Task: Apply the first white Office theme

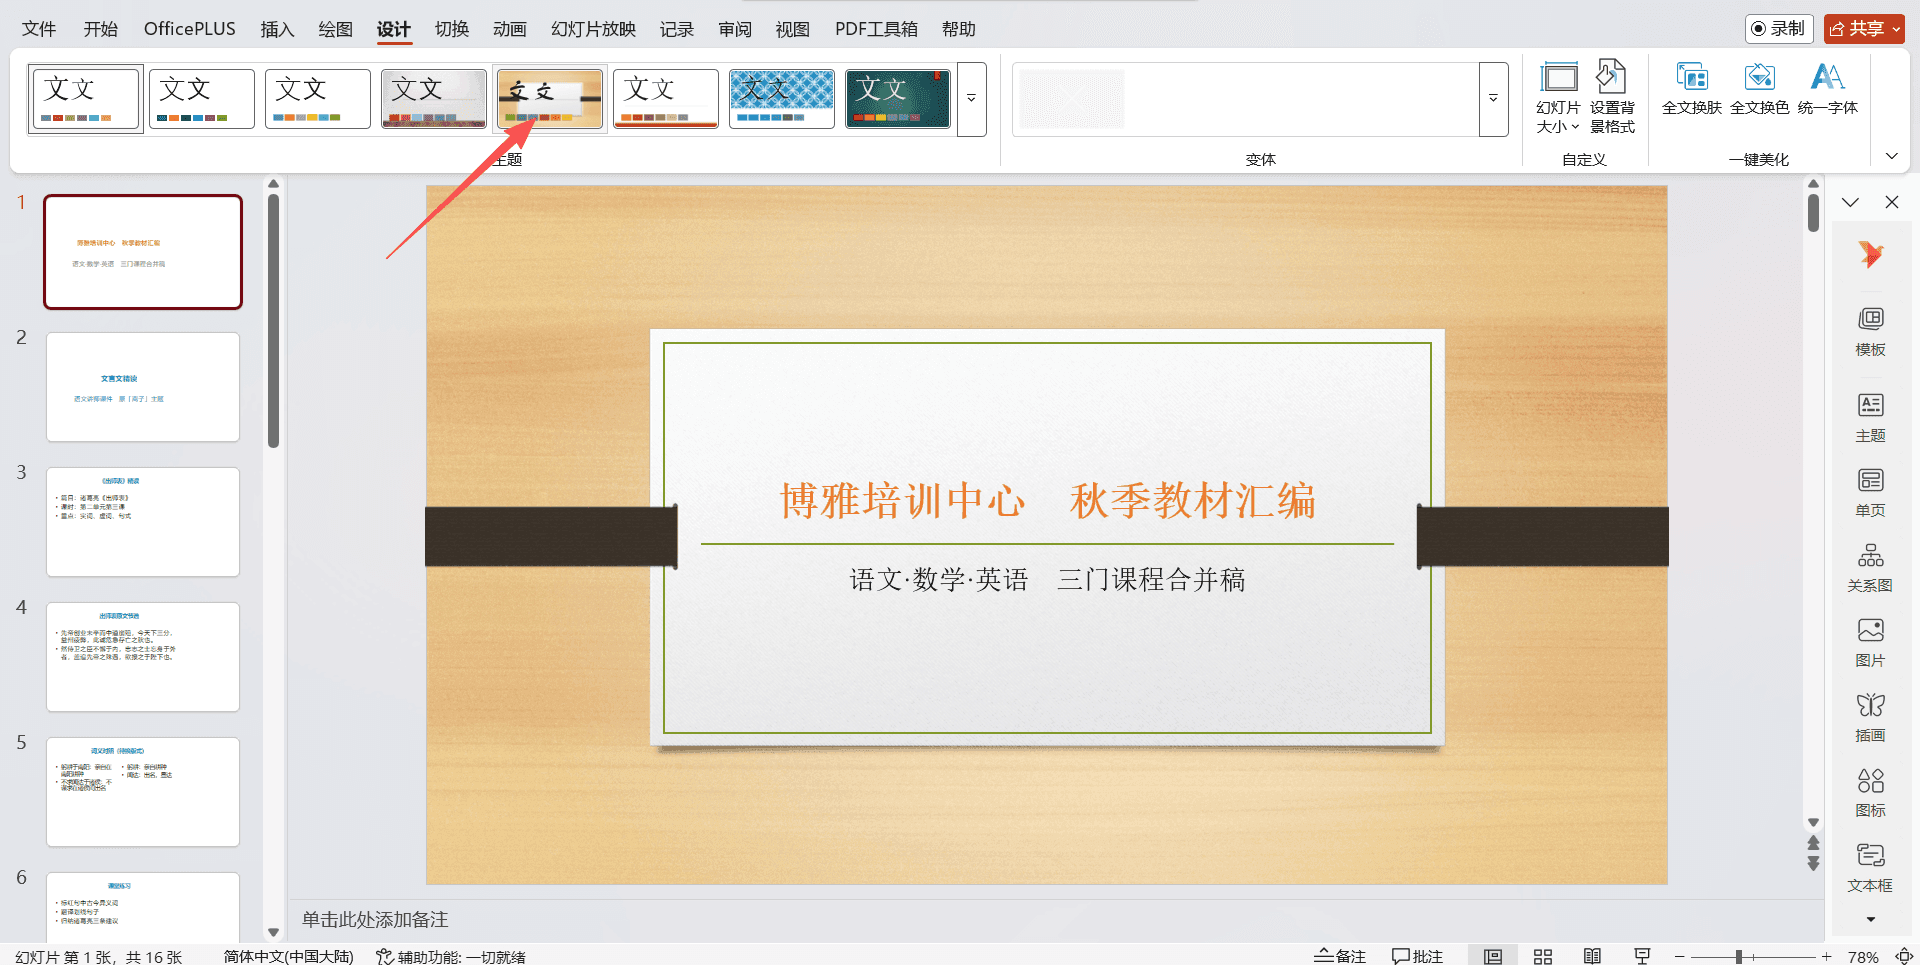Action: pos(85,99)
